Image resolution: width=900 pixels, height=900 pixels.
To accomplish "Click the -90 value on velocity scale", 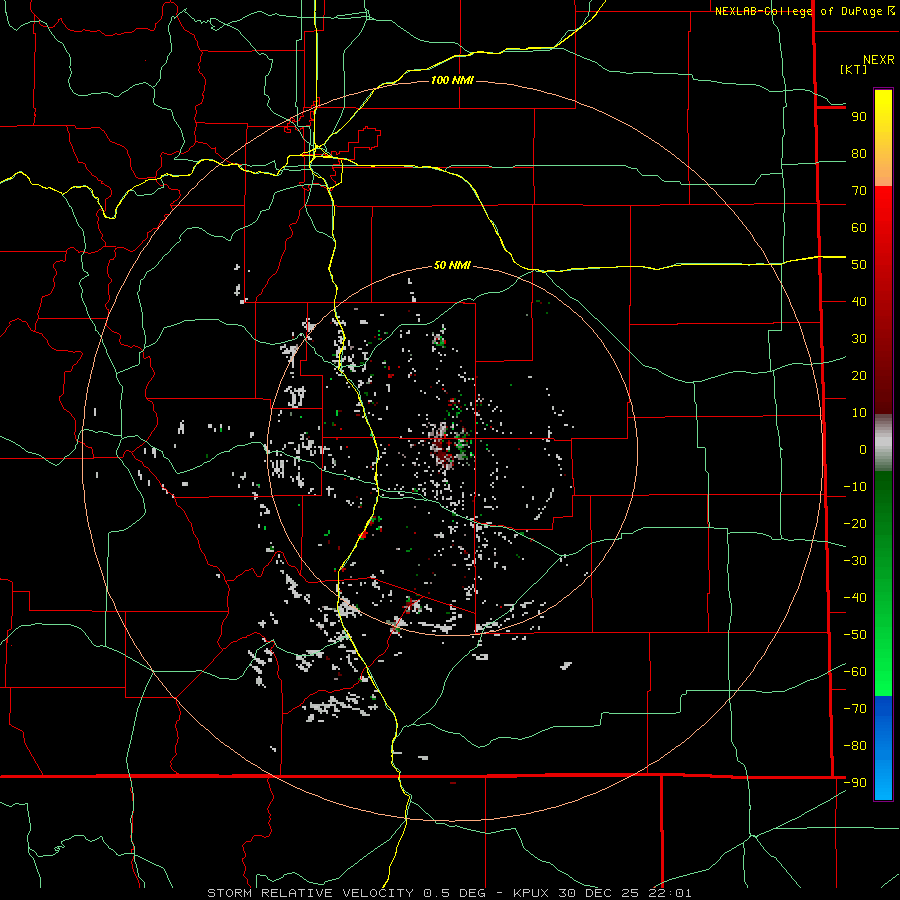I will coord(855,783).
